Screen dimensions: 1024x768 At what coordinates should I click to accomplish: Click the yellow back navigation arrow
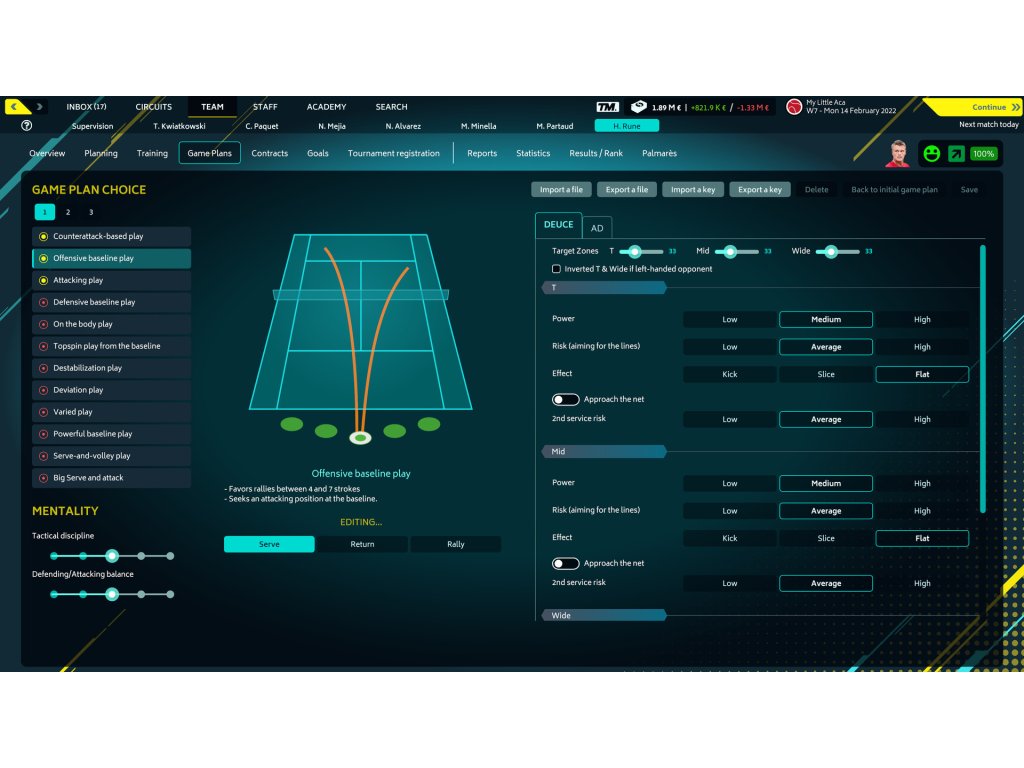coord(15,107)
